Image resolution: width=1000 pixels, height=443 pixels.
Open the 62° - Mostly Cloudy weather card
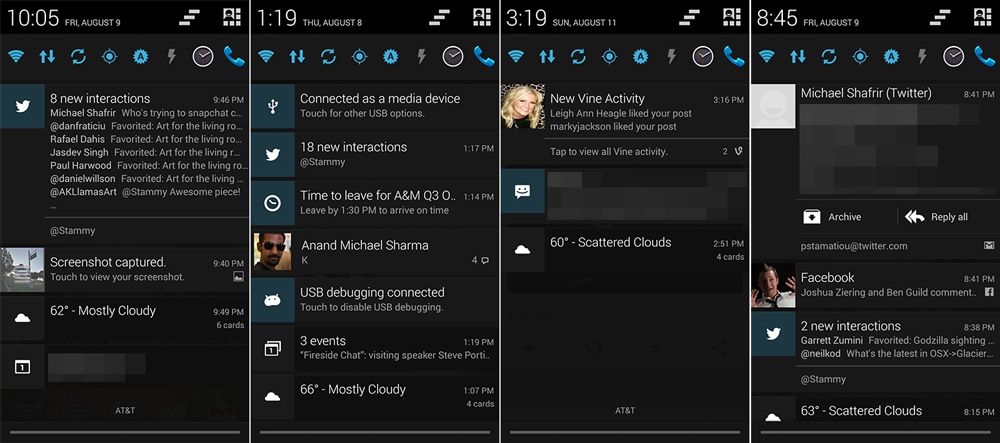[124, 318]
